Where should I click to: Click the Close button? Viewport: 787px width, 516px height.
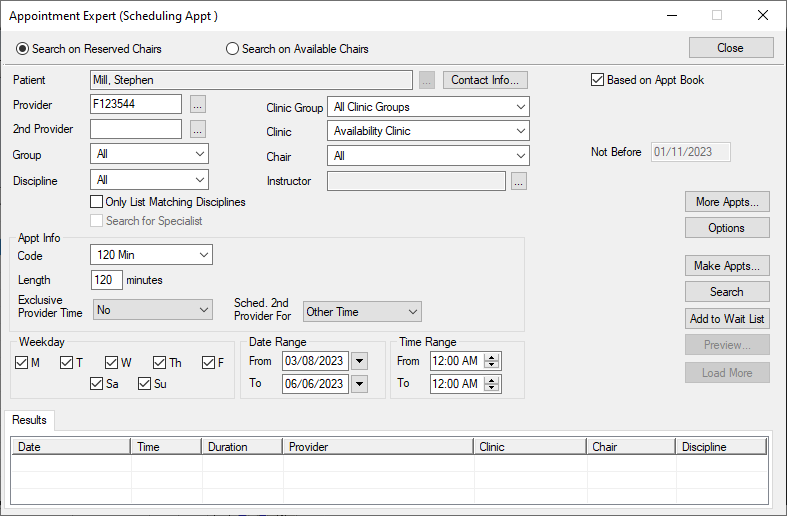click(x=731, y=48)
